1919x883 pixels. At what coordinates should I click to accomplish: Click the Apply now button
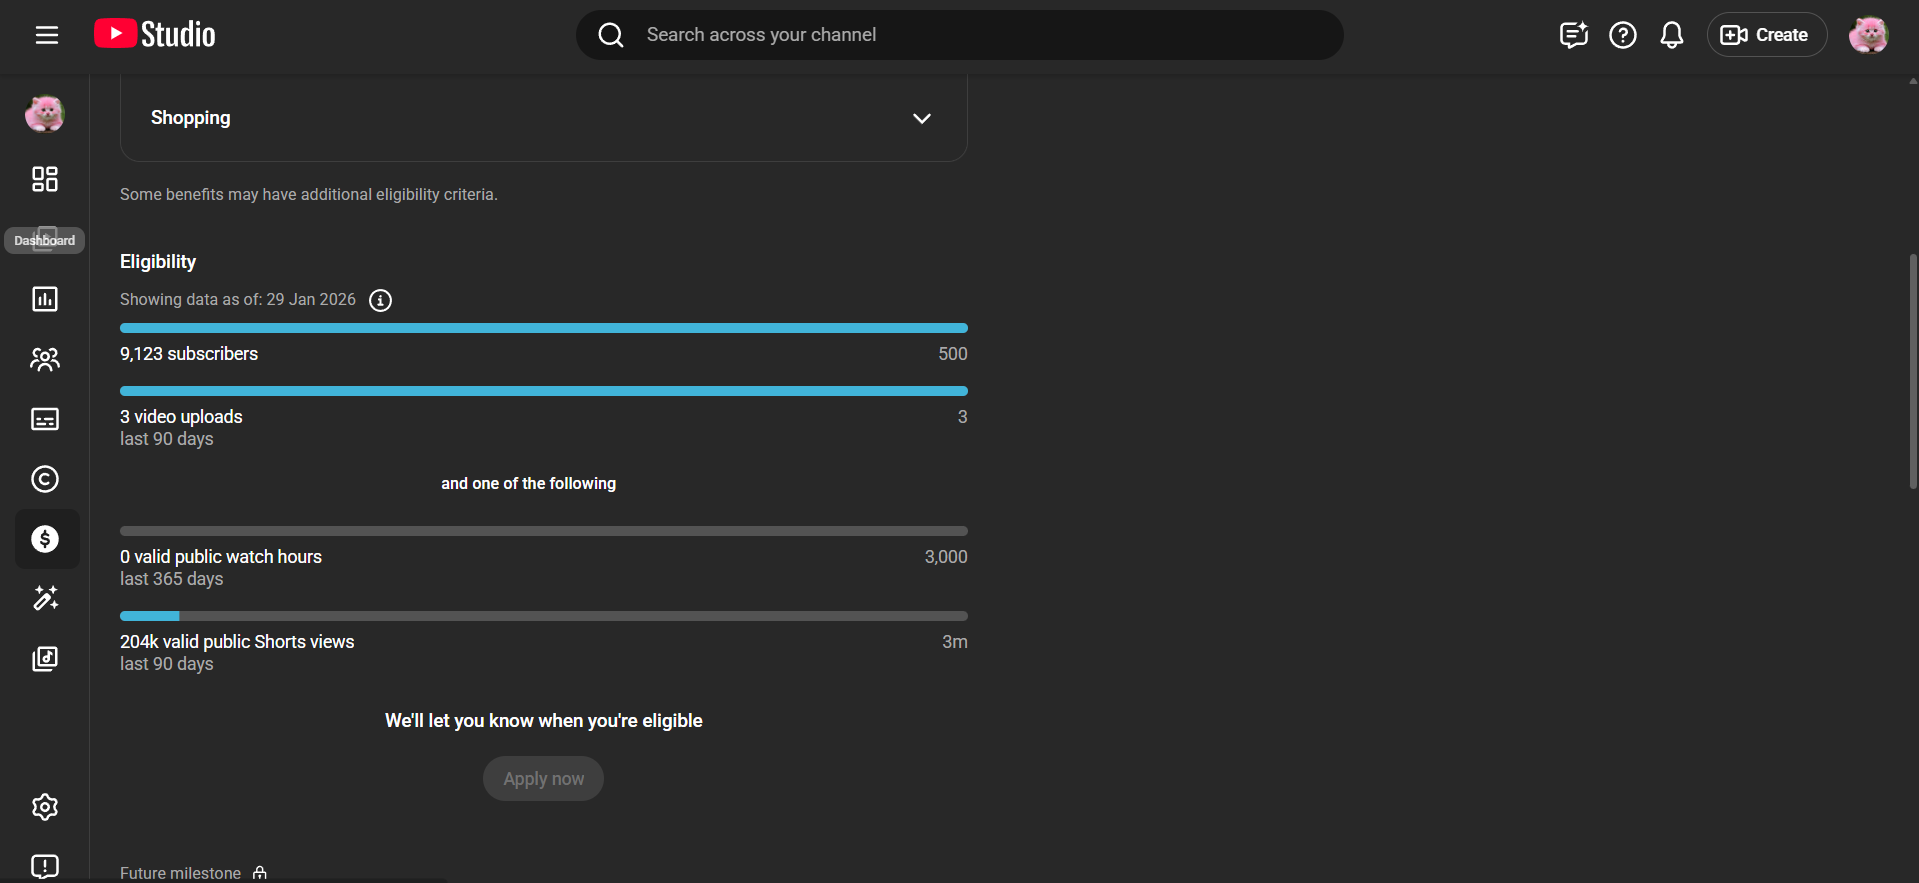(x=543, y=778)
